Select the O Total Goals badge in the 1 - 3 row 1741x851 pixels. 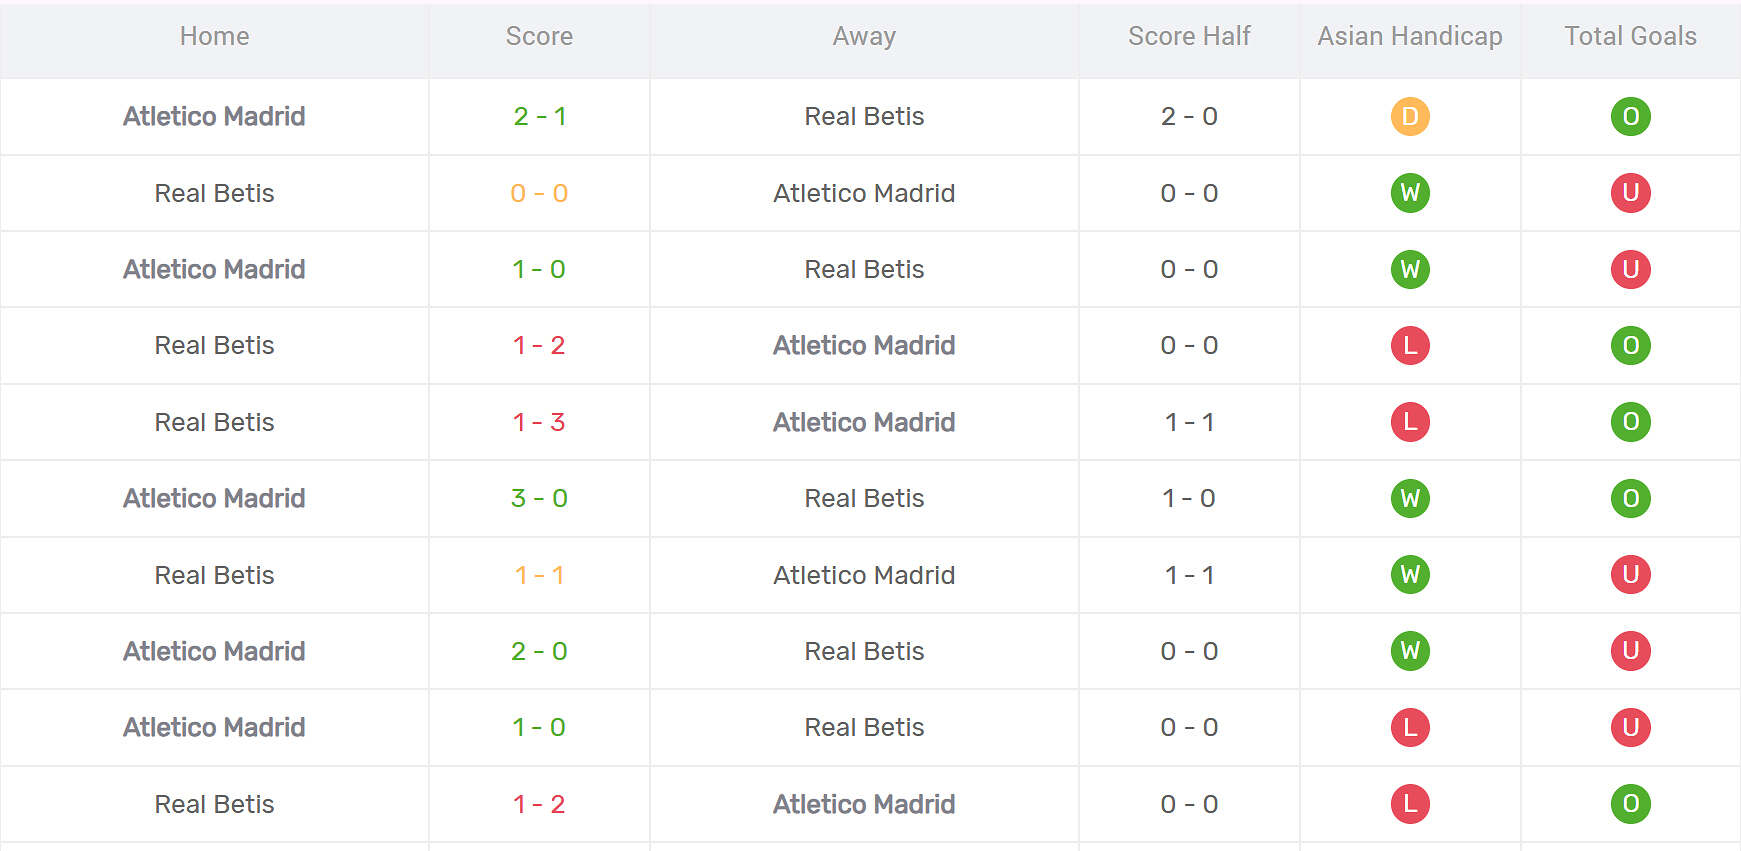pos(1630,422)
